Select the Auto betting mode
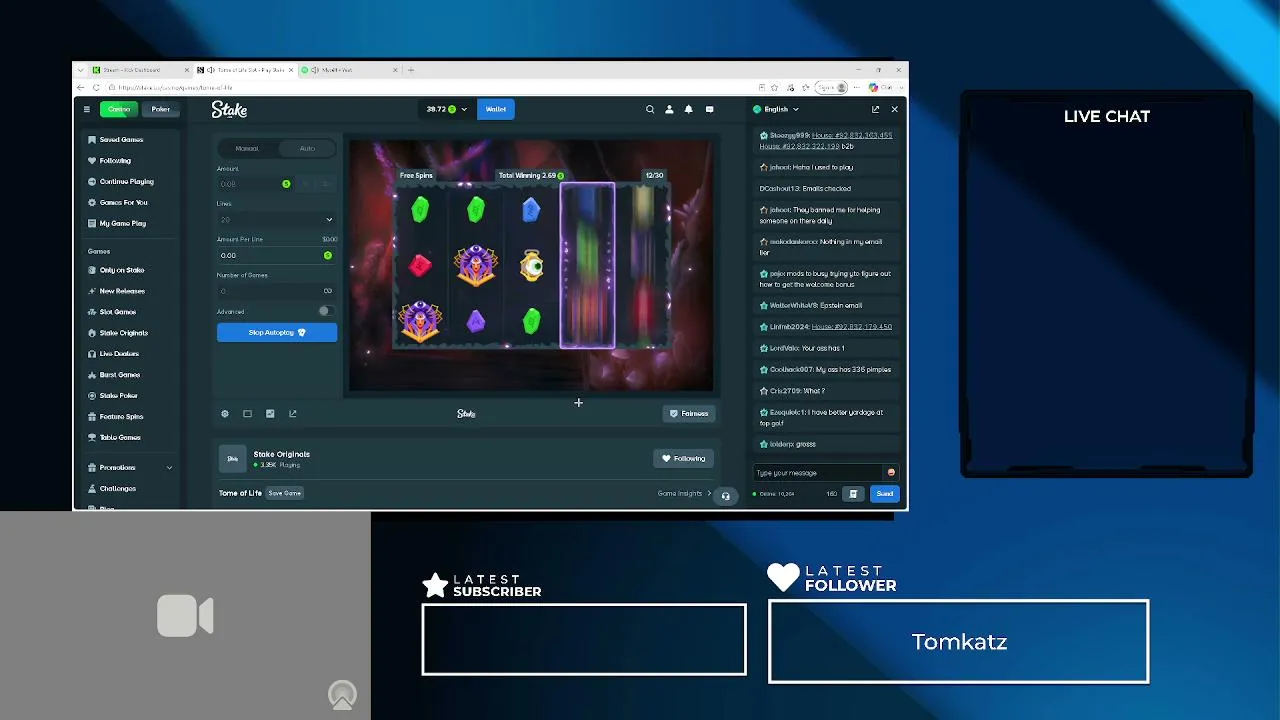 point(307,149)
